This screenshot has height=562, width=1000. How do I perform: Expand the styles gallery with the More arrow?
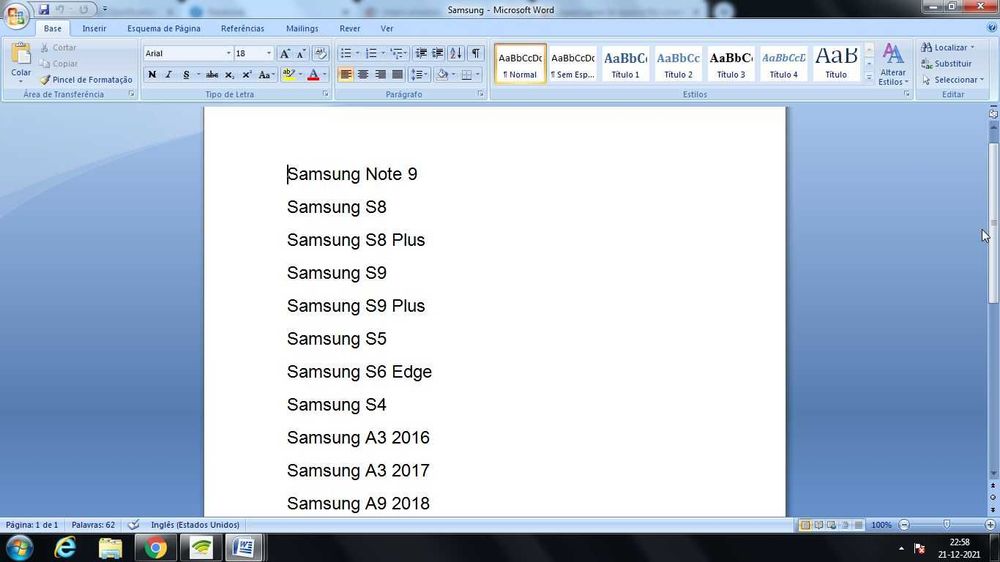(x=869, y=77)
